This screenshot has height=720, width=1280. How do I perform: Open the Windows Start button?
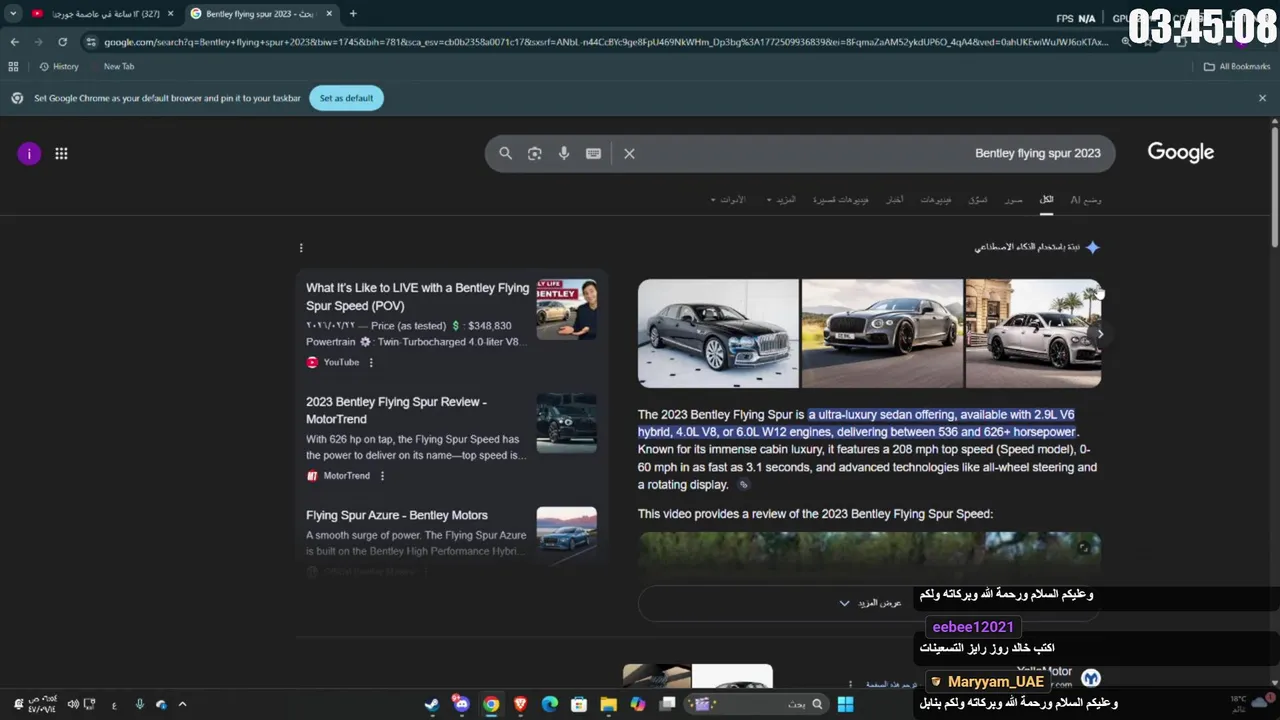click(x=845, y=704)
